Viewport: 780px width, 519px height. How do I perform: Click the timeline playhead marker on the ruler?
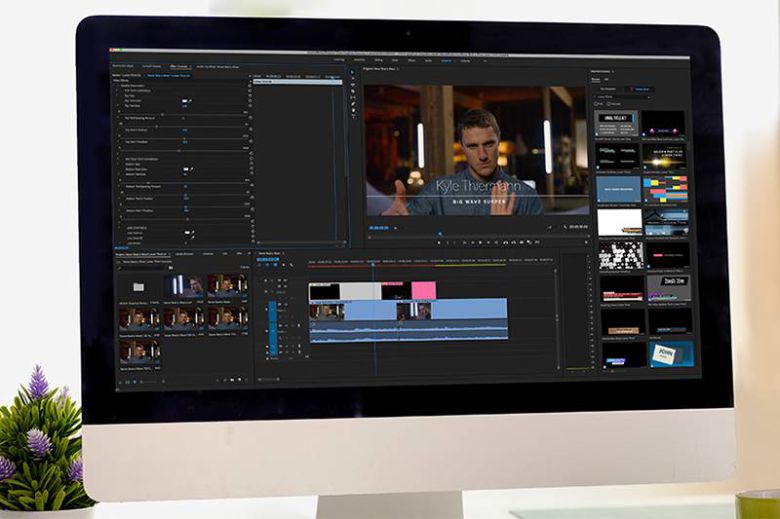coord(374,264)
